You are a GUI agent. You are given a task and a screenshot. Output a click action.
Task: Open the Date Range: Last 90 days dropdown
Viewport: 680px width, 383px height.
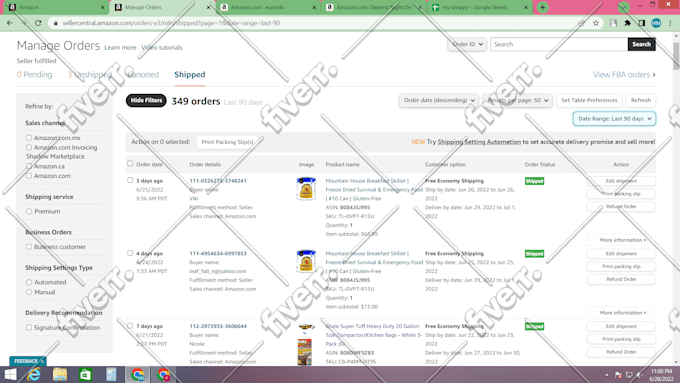[x=614, y=118]
